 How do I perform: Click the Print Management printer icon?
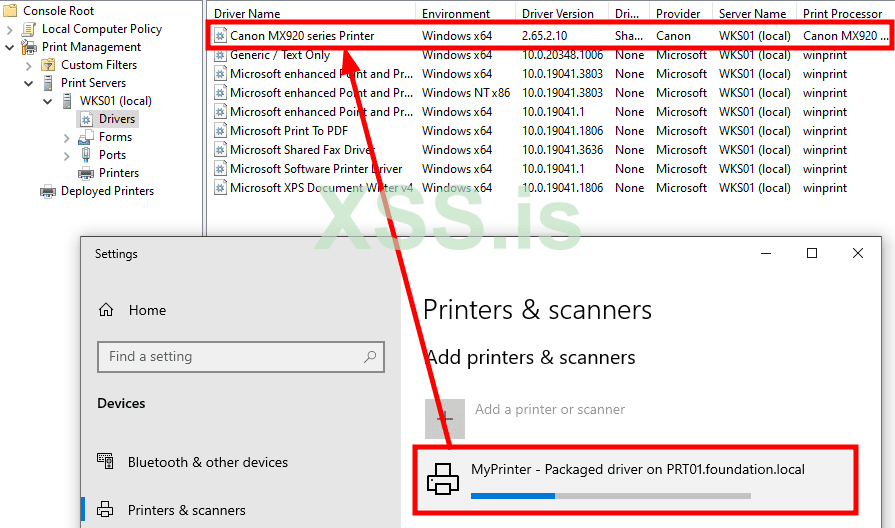click(29, 47)
